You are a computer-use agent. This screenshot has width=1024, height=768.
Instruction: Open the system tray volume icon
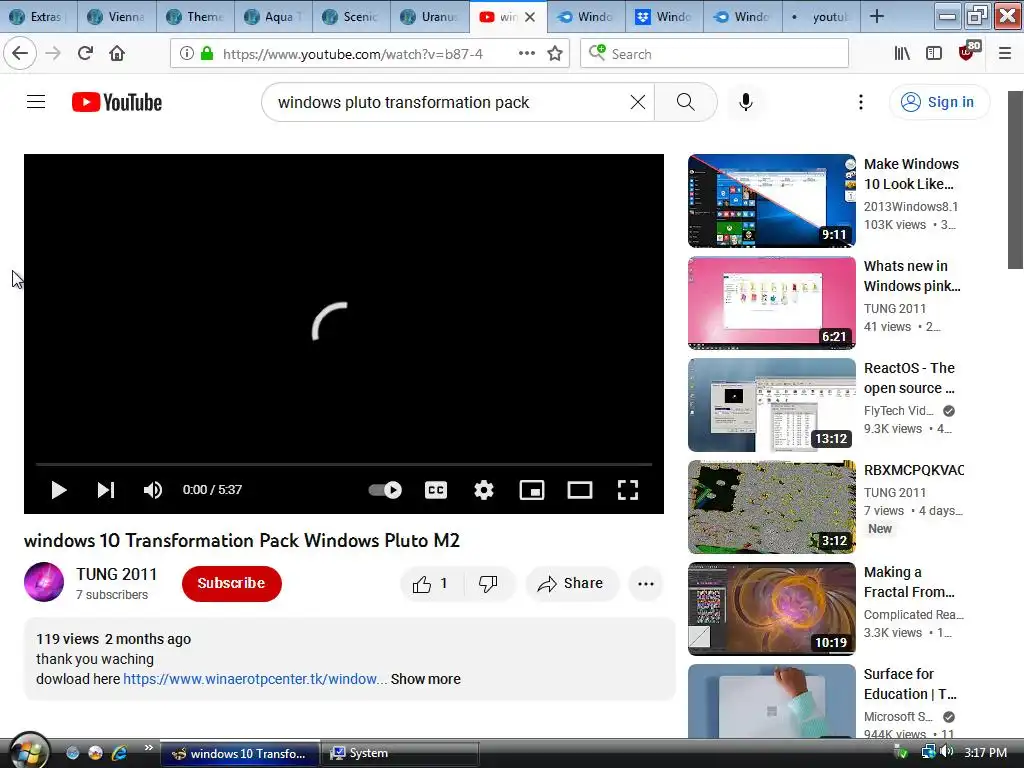coord(947,752)
